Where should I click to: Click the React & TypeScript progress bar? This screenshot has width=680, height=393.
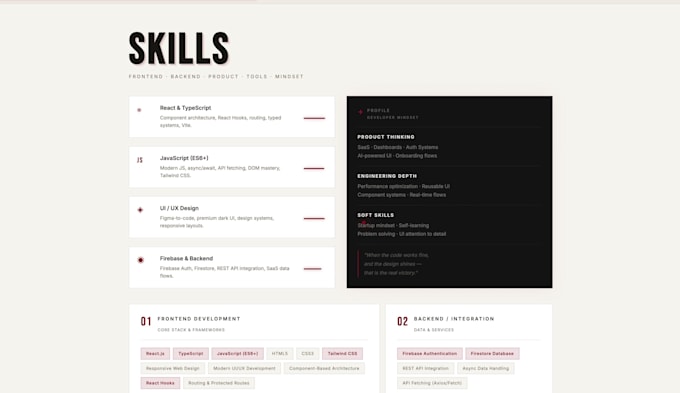point(314,118)
